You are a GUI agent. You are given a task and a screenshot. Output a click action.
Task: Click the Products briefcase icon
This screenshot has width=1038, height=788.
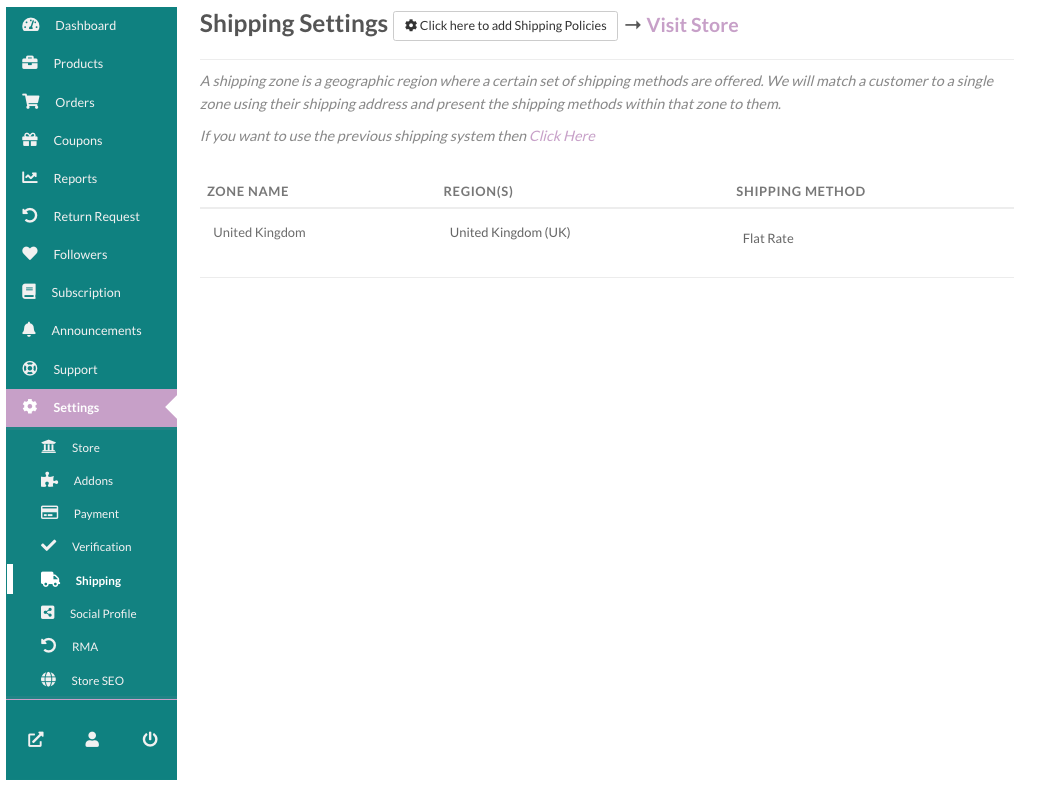point(30,63)
